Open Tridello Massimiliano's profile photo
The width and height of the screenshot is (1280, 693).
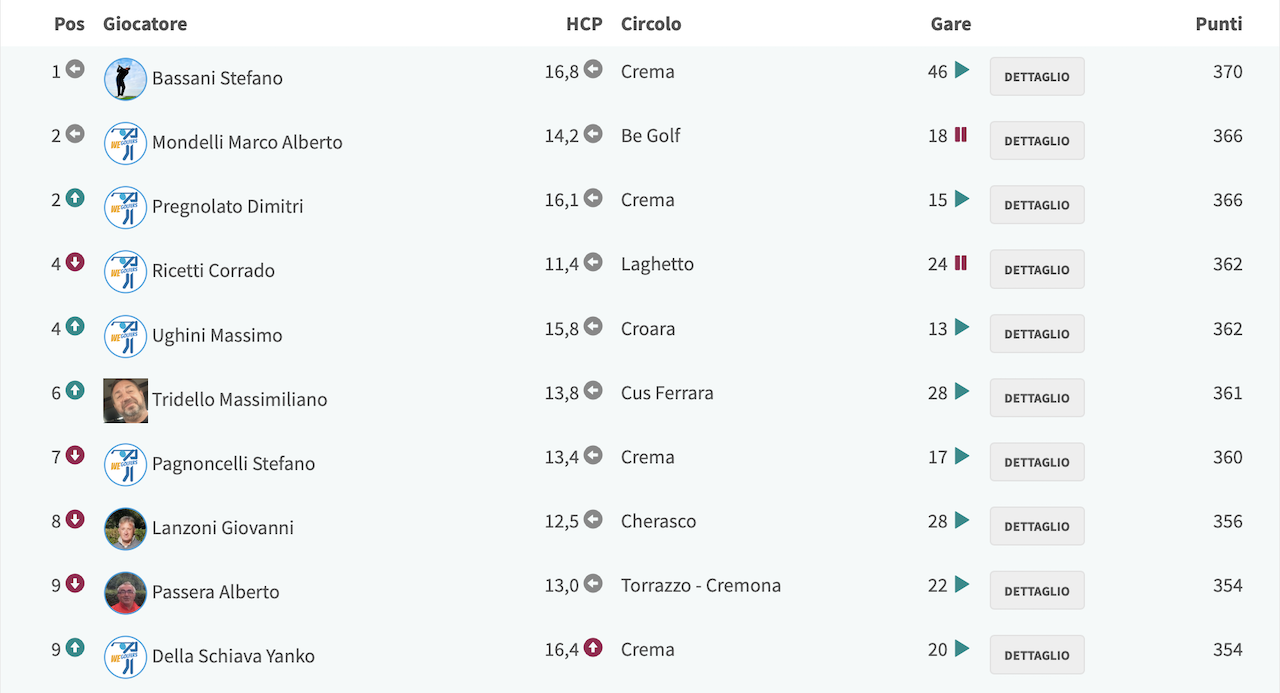tap(125, 400)
